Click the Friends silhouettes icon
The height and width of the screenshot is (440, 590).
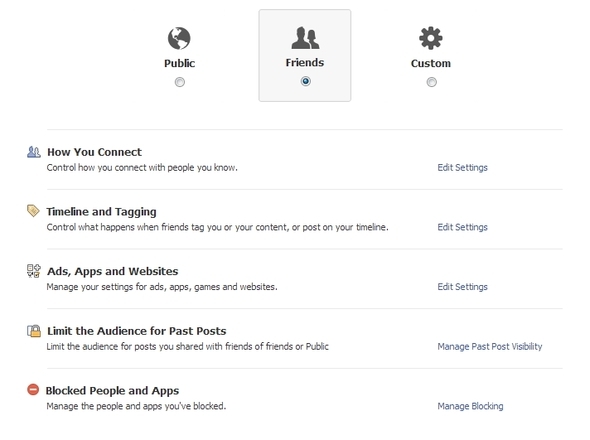click(x=305, y=38)
